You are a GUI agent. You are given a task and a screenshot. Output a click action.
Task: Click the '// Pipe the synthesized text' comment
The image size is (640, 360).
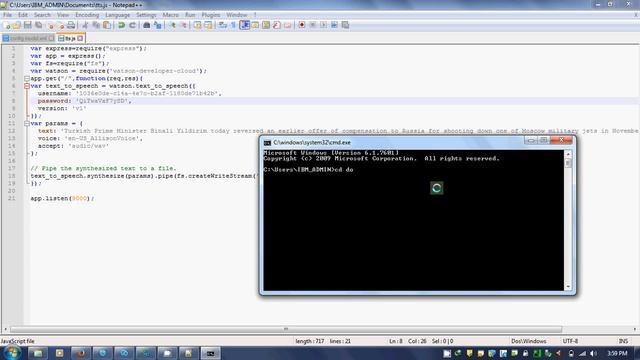103,168
